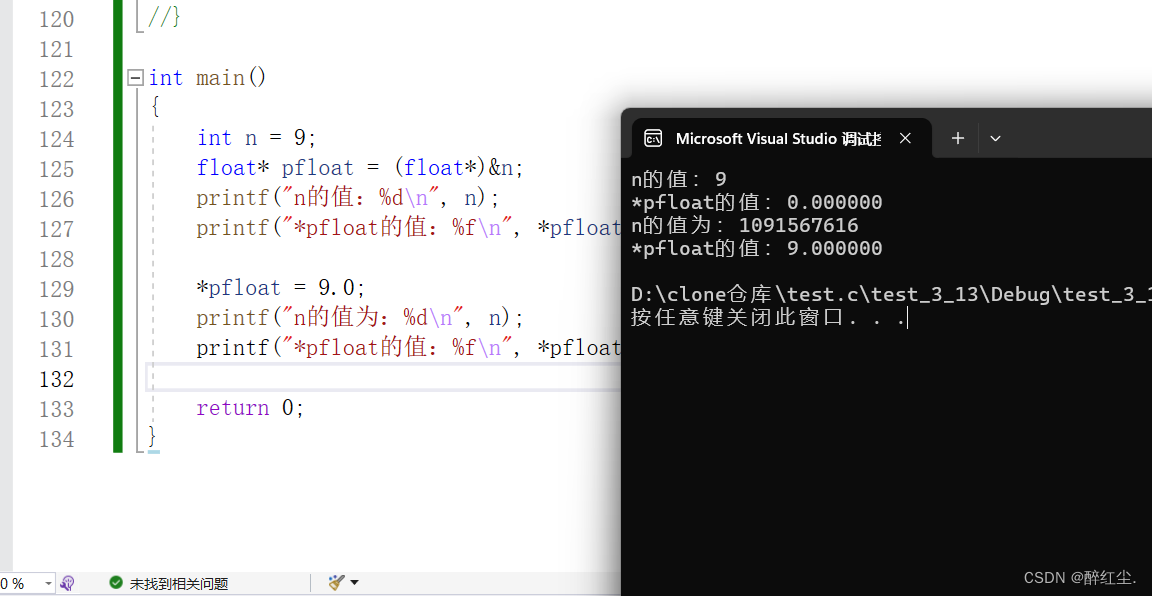This screenshot has height=596, width=1152.
Task: Place cursor on empty line 132
Action: 382,378
